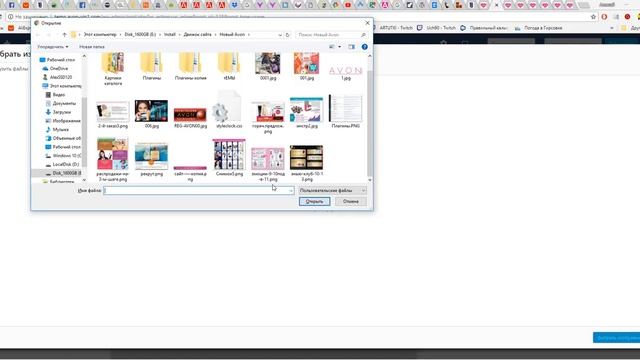Viewport: 640px width, 360px height.
Task: Select Этот компьютер in the breadcrumb path
Action: (100, 35)
